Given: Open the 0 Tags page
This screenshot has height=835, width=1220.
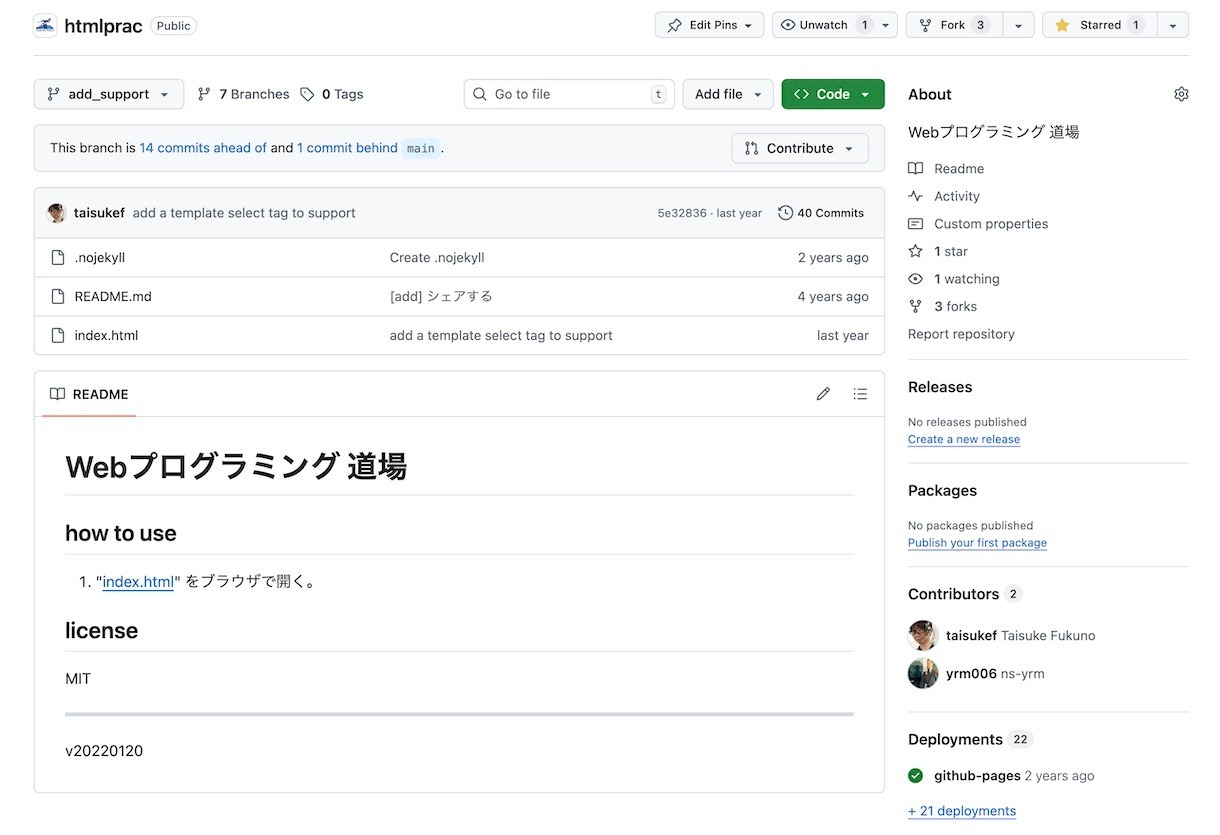Looking at the screenshot, I should tap(332, 94).
